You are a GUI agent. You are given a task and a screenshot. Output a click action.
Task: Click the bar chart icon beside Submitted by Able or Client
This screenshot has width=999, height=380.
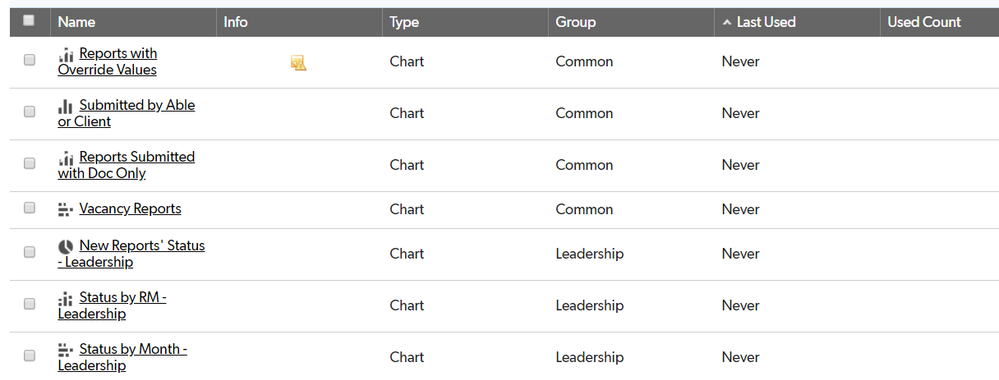click(66, 107)
